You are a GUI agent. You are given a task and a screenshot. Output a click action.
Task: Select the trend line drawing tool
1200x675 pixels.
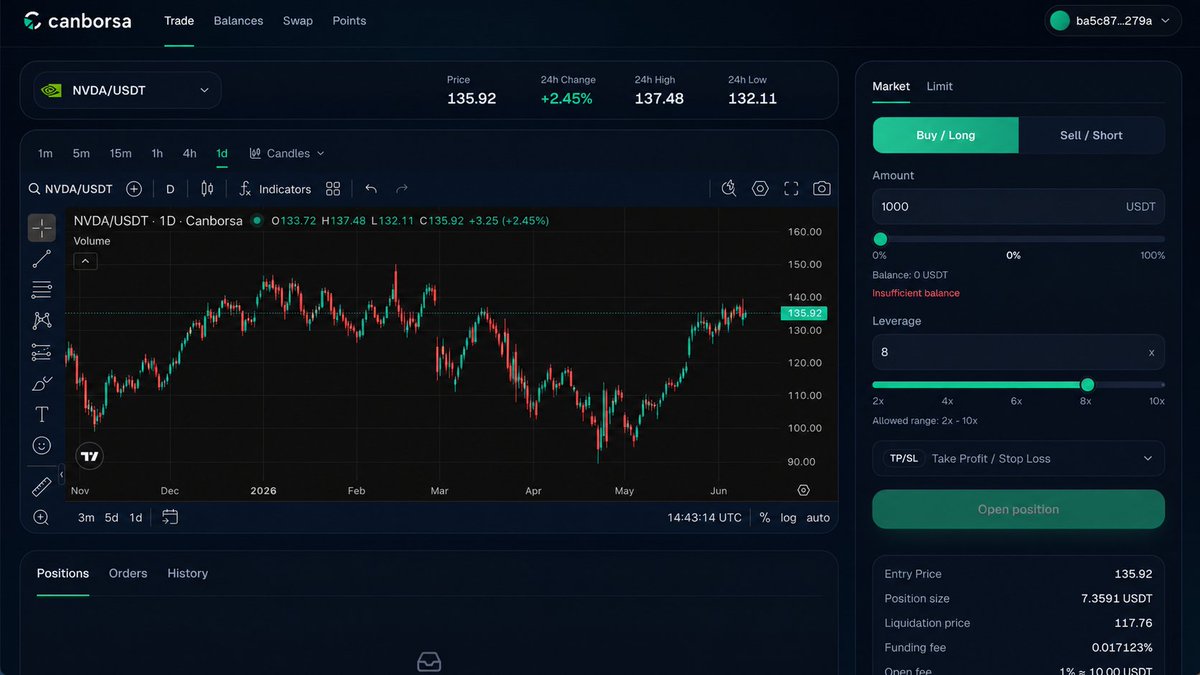click(x=42, y=259)
